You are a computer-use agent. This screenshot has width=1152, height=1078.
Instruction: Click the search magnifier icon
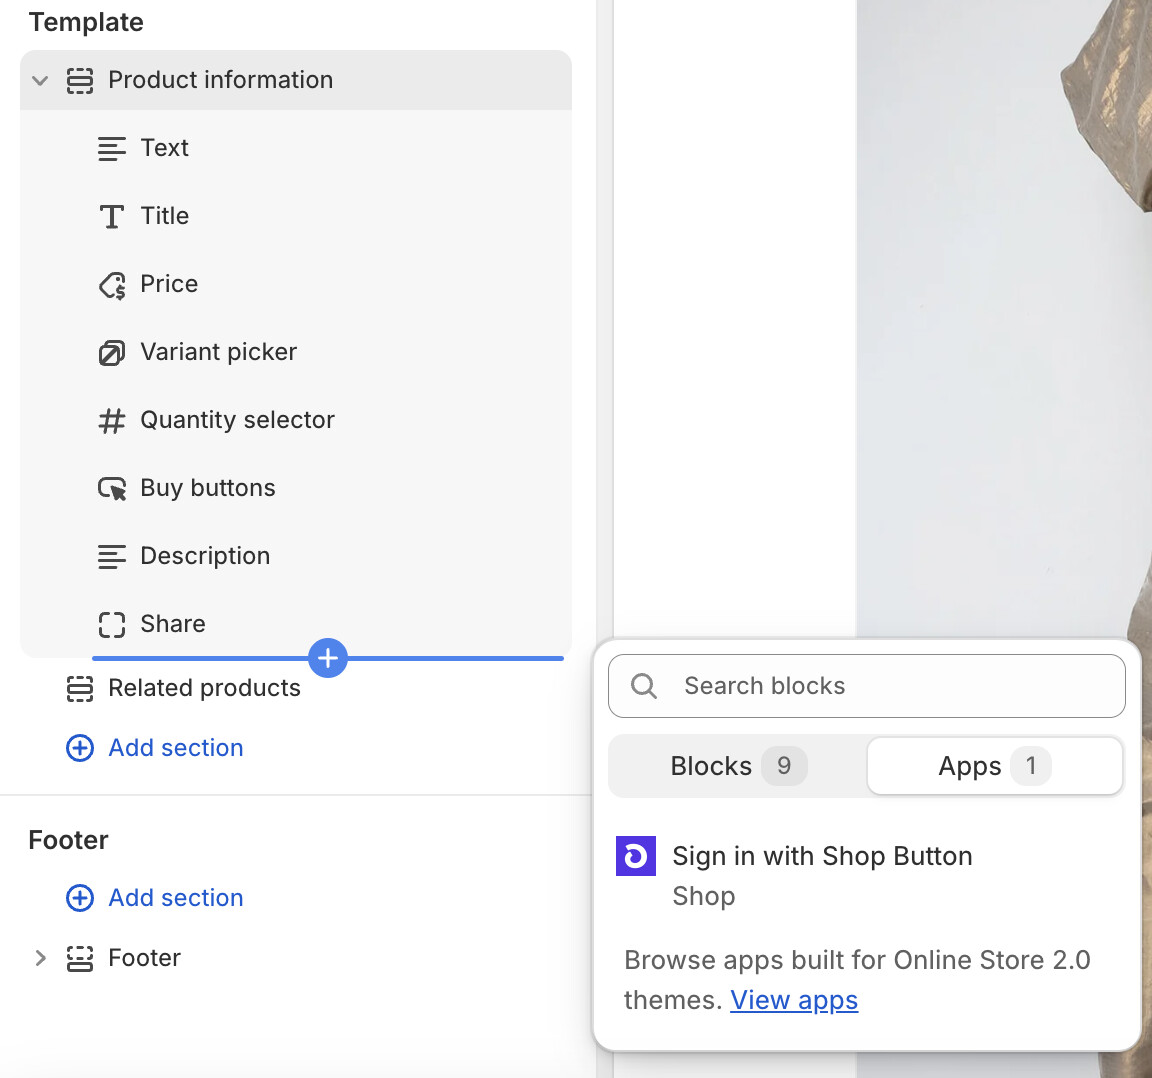(644, 686)
